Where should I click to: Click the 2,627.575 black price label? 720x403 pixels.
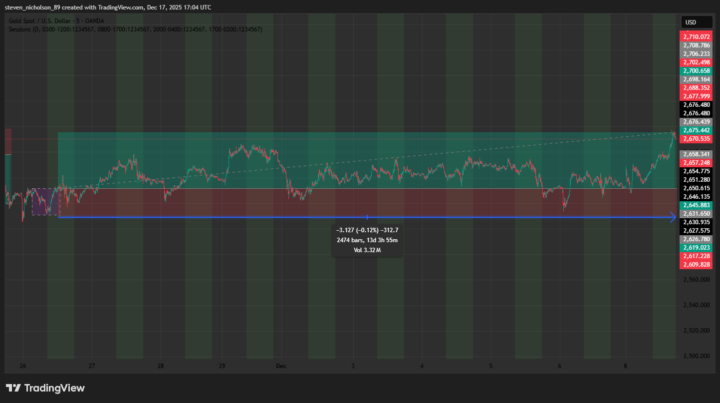point(696,231)
